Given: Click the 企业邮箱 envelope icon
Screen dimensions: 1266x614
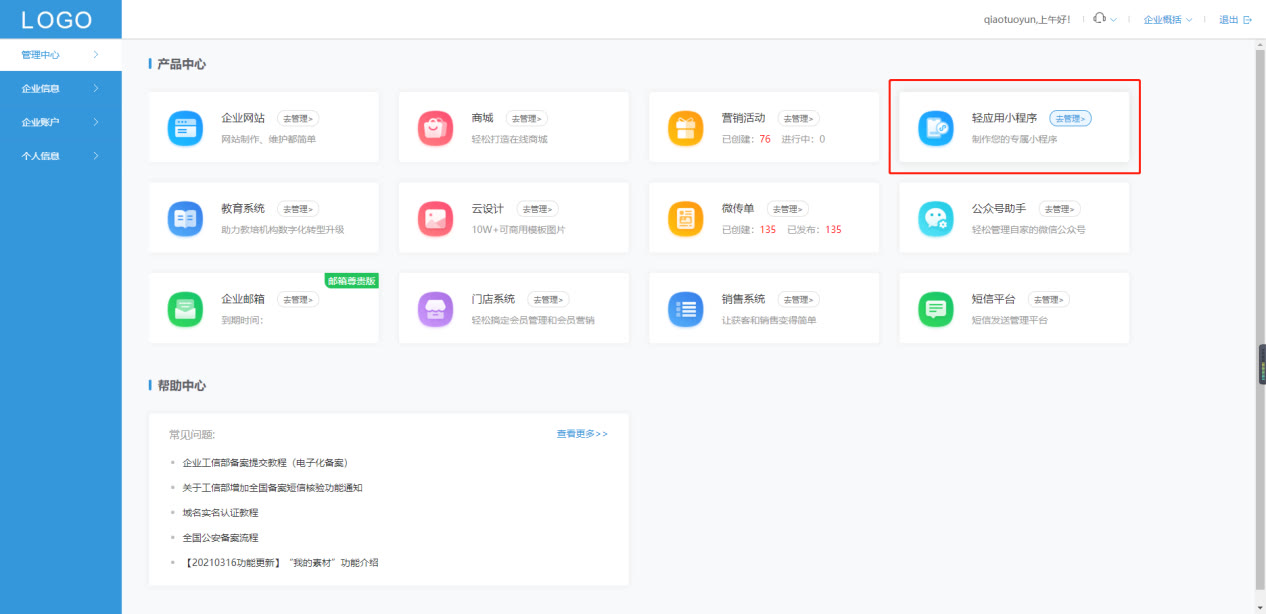Looking at the screenshot, I should click(186, 308).
